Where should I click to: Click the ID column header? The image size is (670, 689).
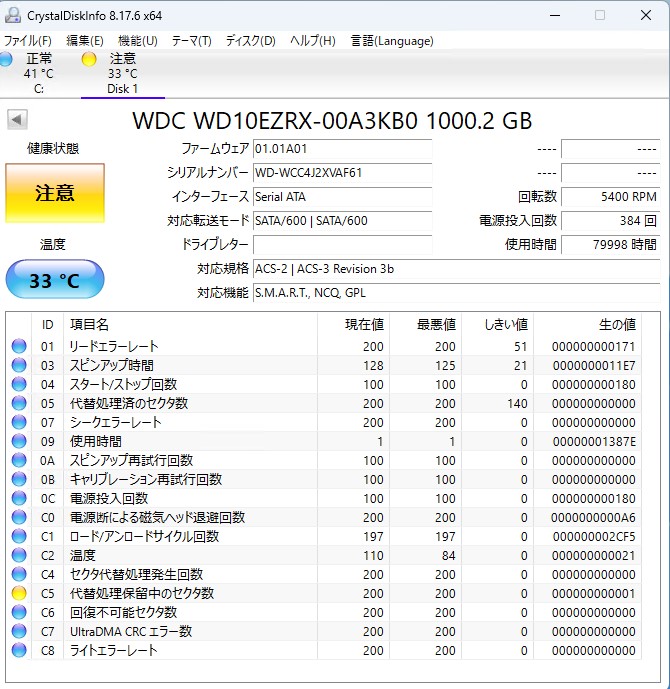(47, 325)
